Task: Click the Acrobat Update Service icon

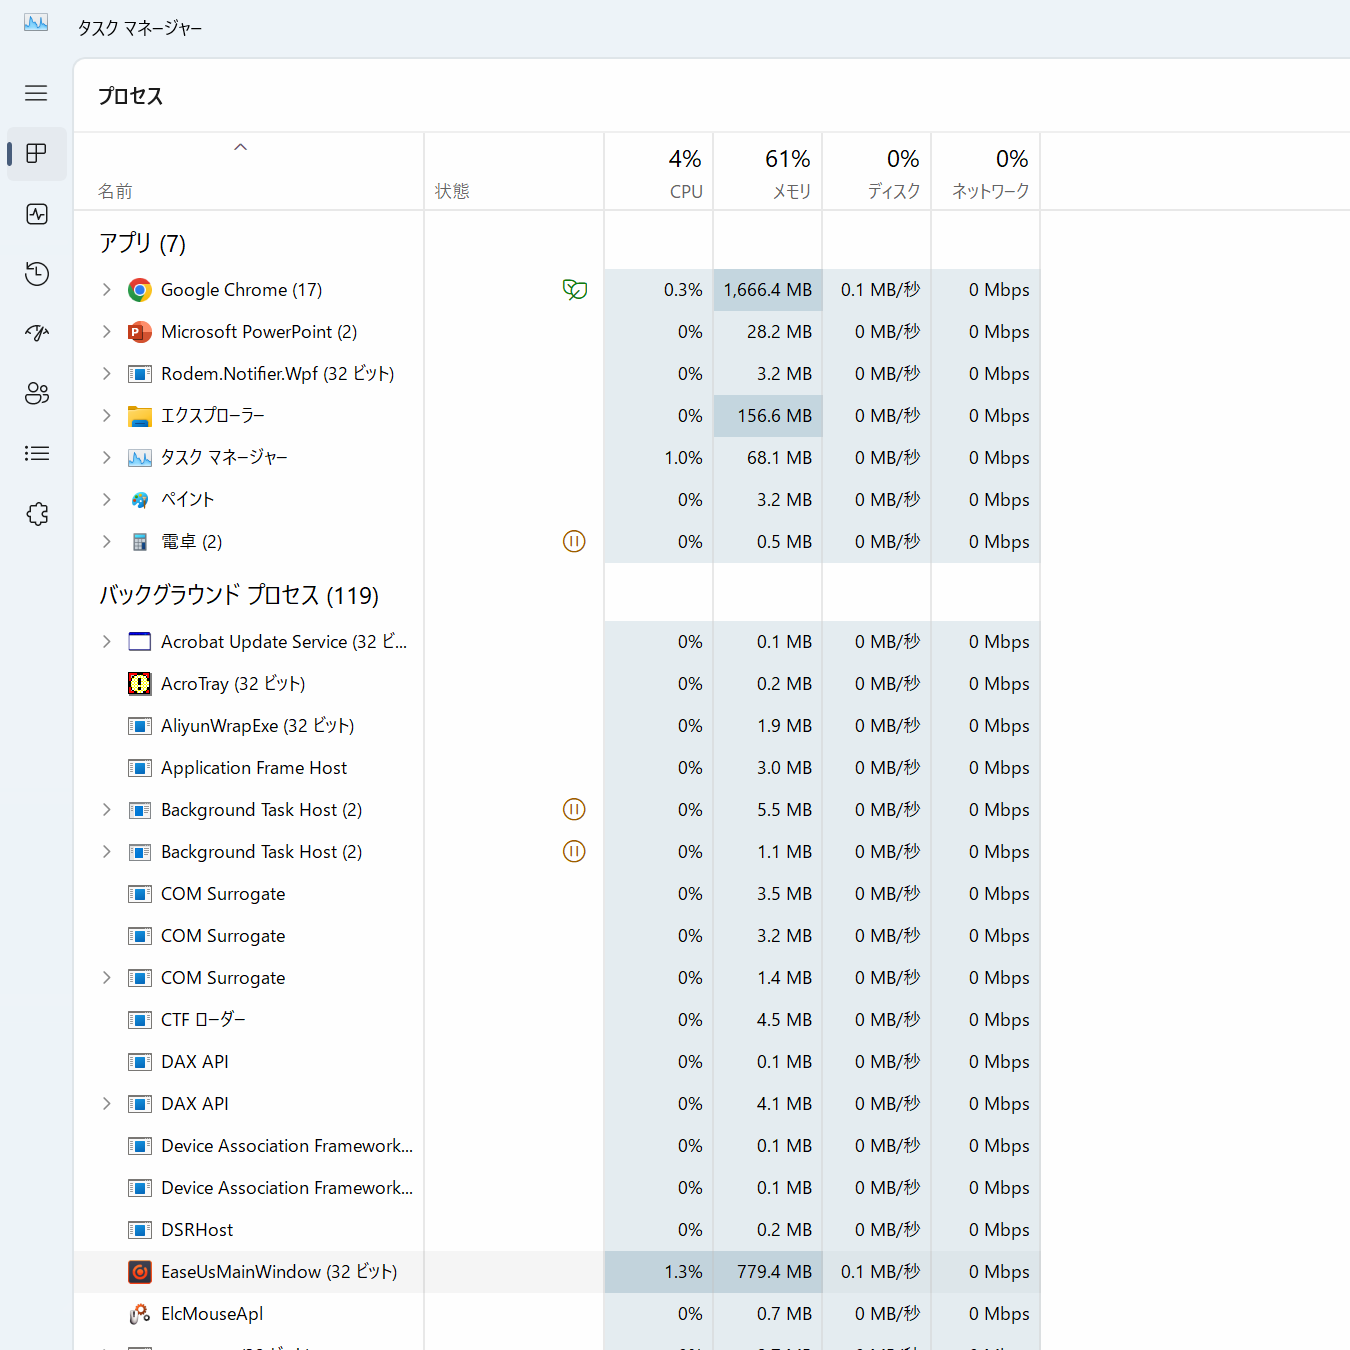Action: pyautogui.click(x=140, y=642)
